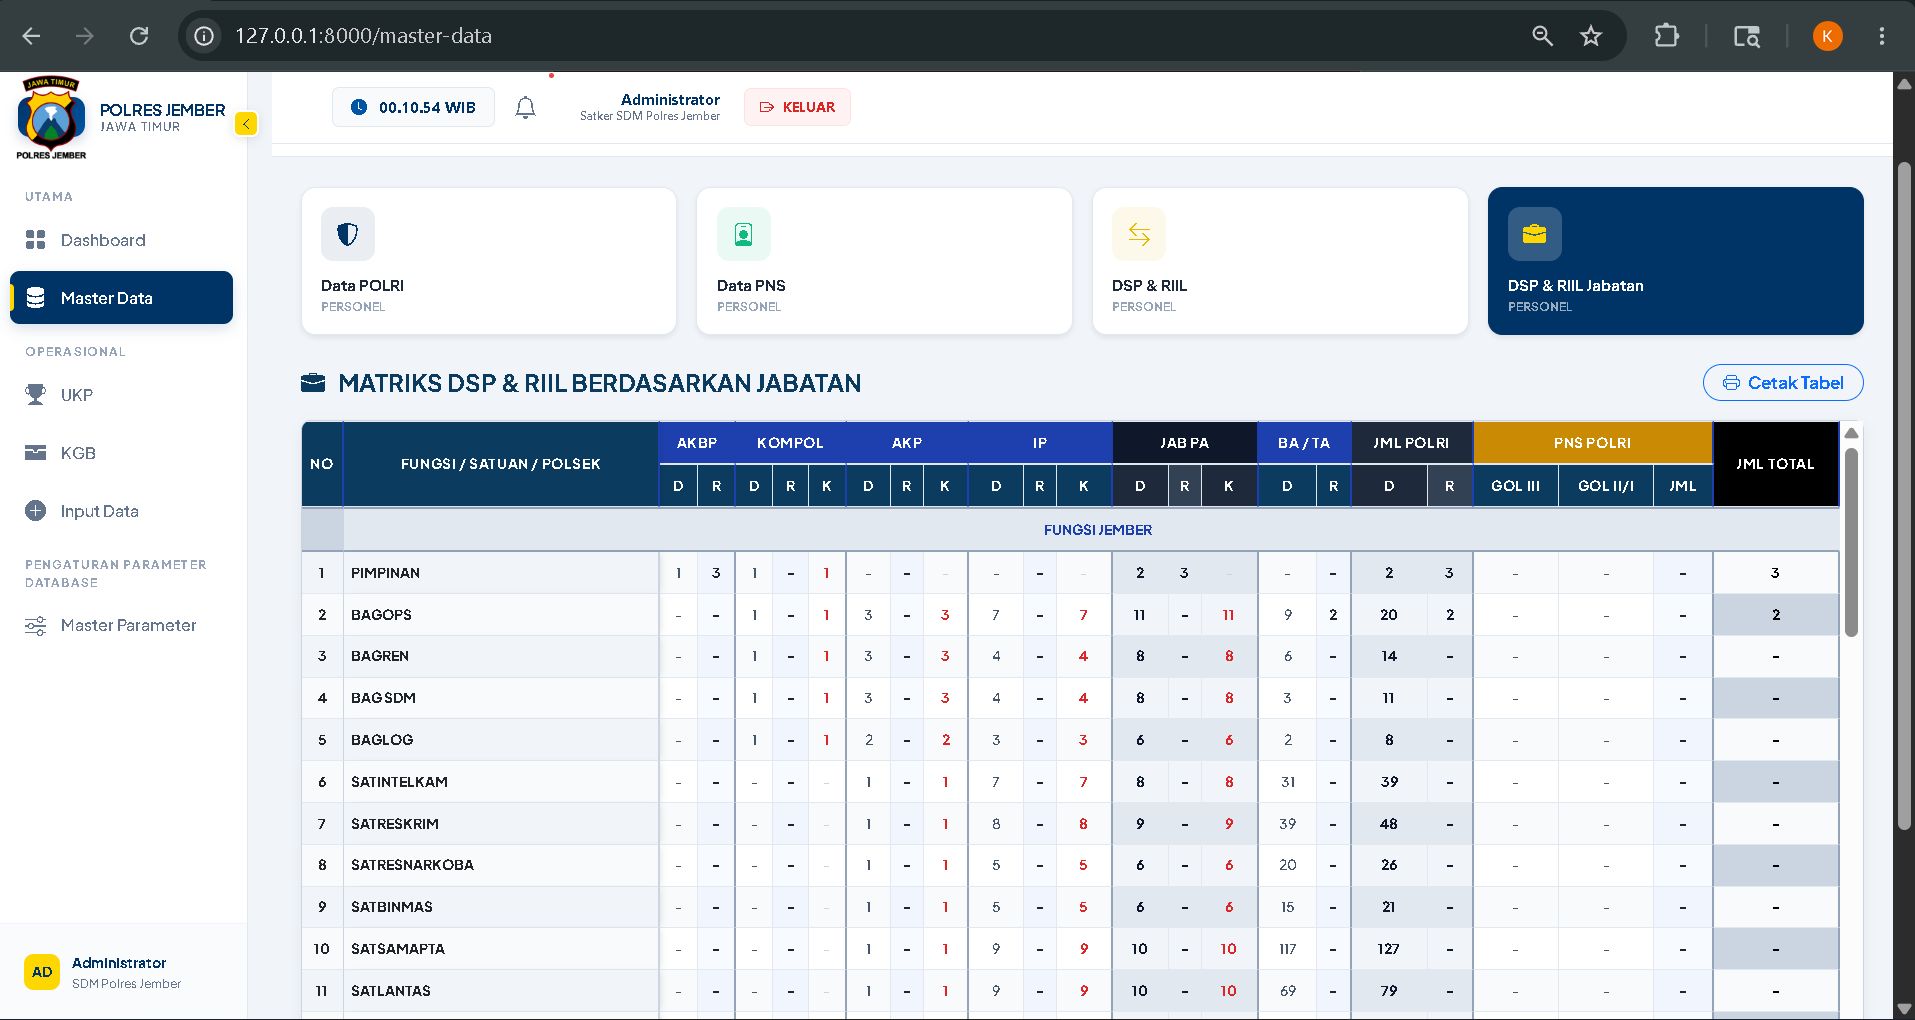The width and height of the screenshot is (1915, 1020).
Task: Open Input Data in sidebar
Action: click(x=121, y=511)
